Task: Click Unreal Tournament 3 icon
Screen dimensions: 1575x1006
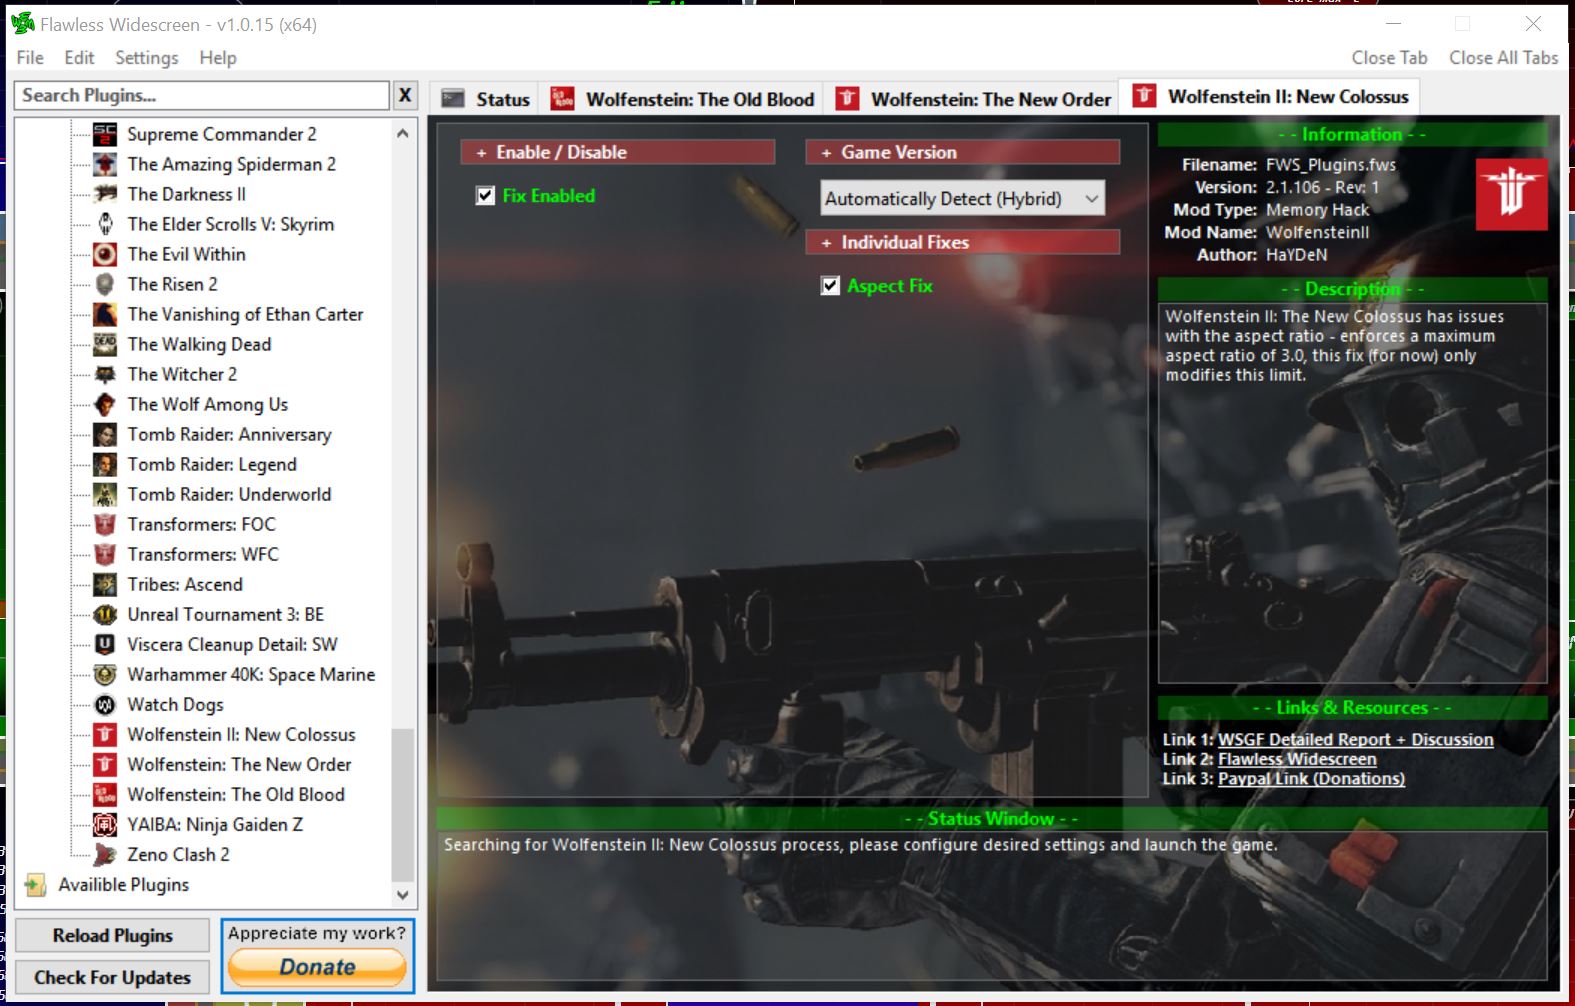Action: coord(105,614)
